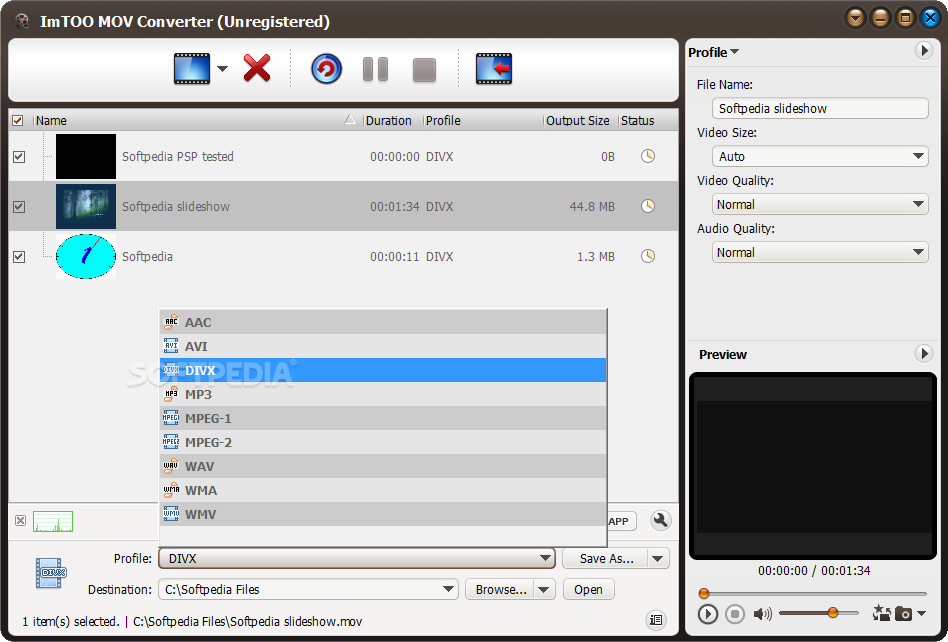Pause conversion with the pause button

(x=375, y=70)
